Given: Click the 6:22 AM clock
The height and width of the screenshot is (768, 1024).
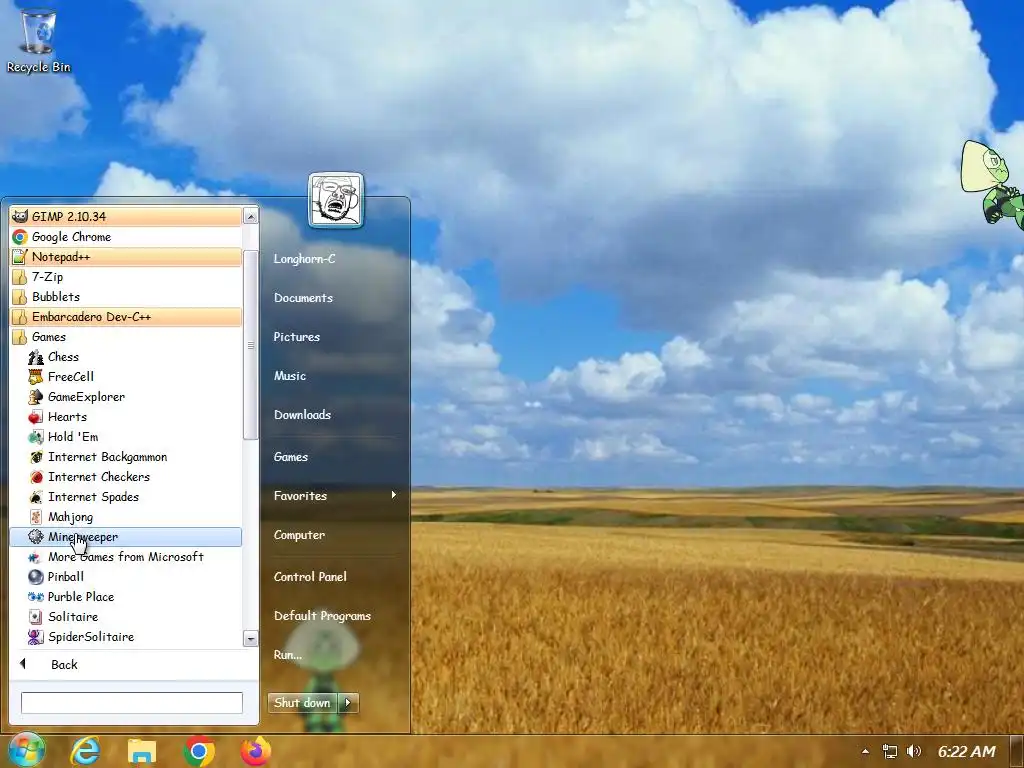Looking at the screenshot, I should pyautogui.click(x=967, y=752).
